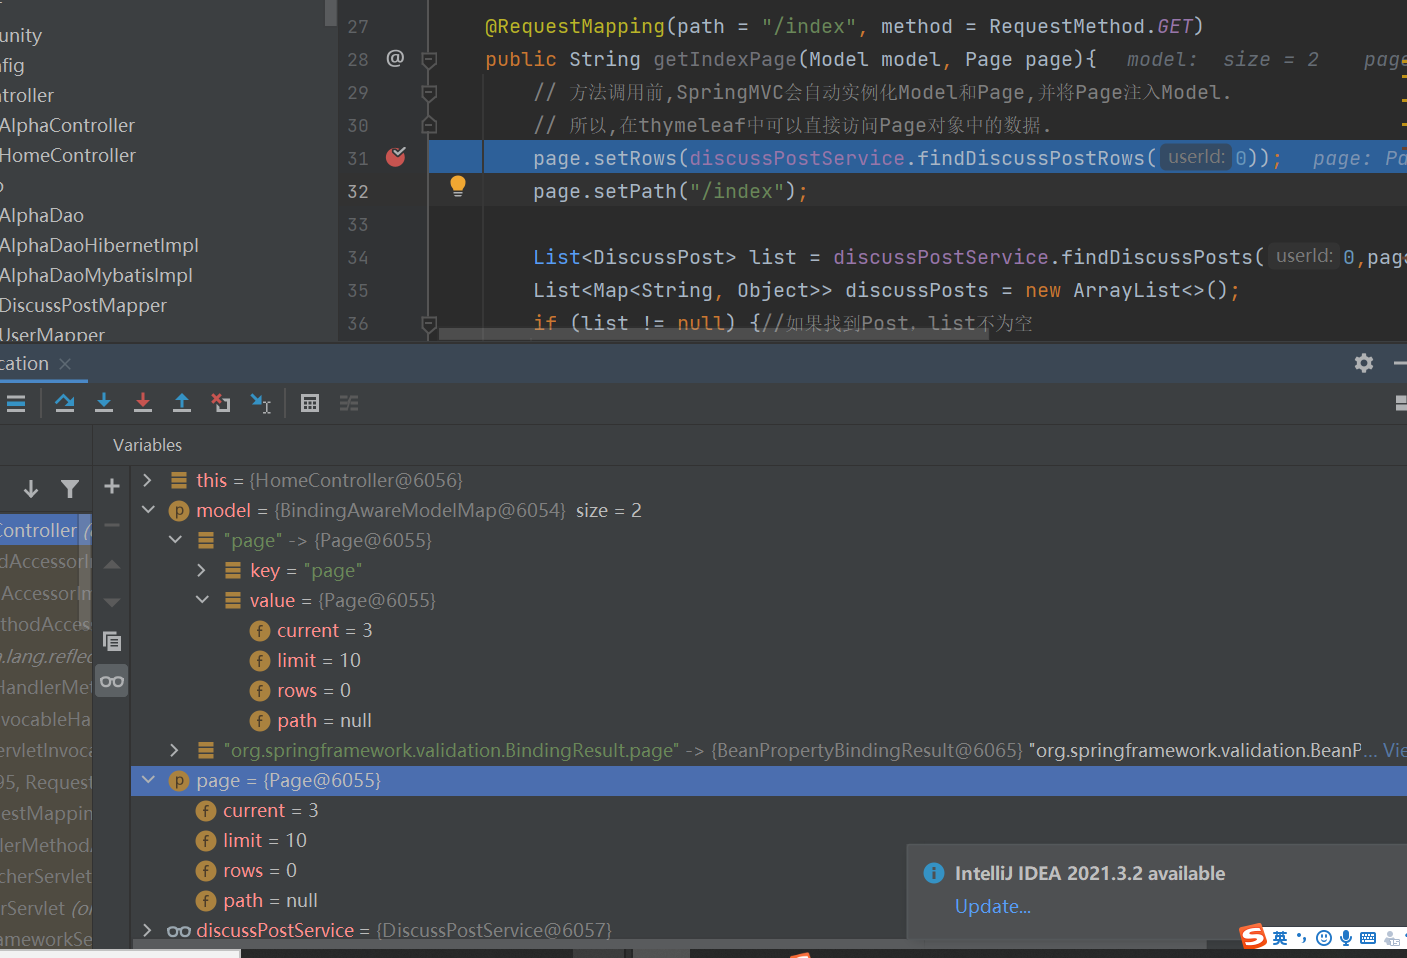Select 'path = null' under selected page variable
1407x958 pixels.
[x=270, y=900]
